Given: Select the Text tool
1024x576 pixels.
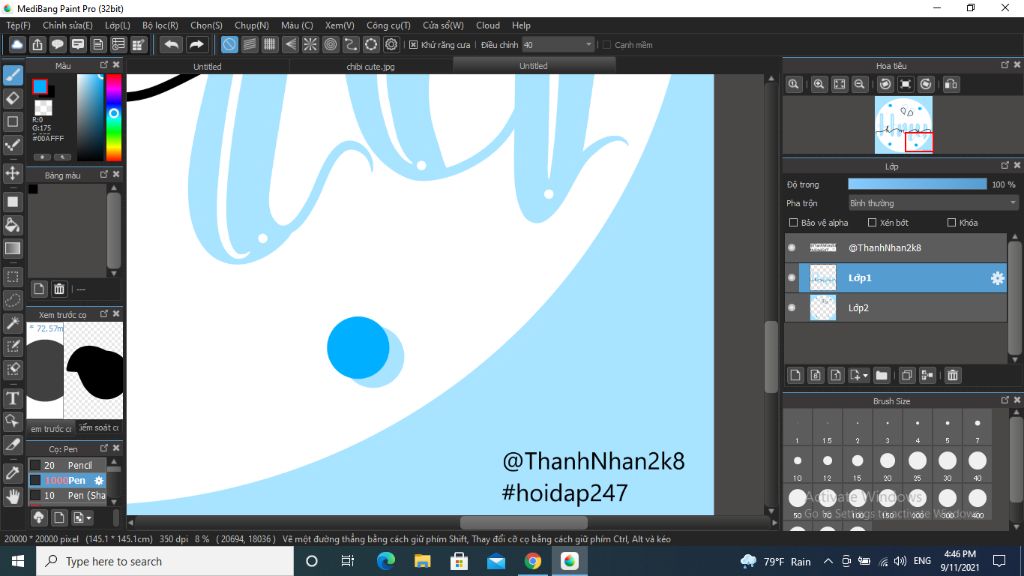Looking at the screenshot, I should click(x=12, y=398).
